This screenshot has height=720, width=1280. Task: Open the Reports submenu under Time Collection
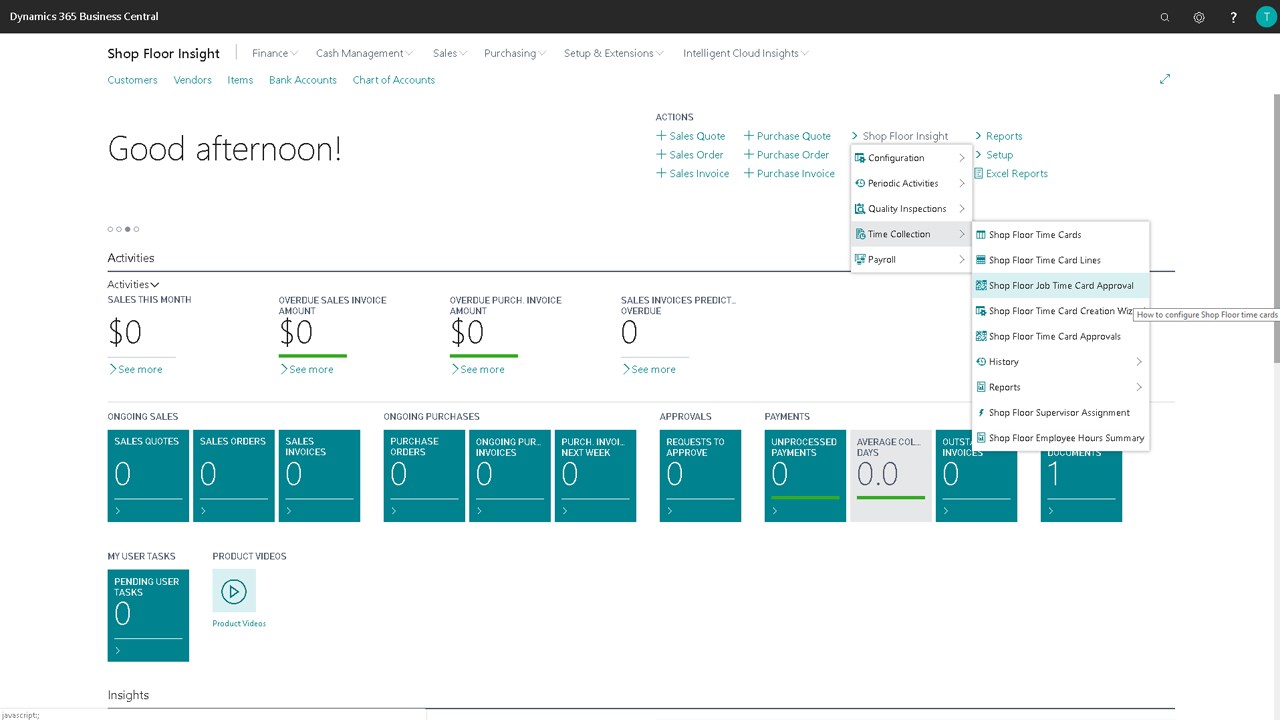click(1060, 387)
